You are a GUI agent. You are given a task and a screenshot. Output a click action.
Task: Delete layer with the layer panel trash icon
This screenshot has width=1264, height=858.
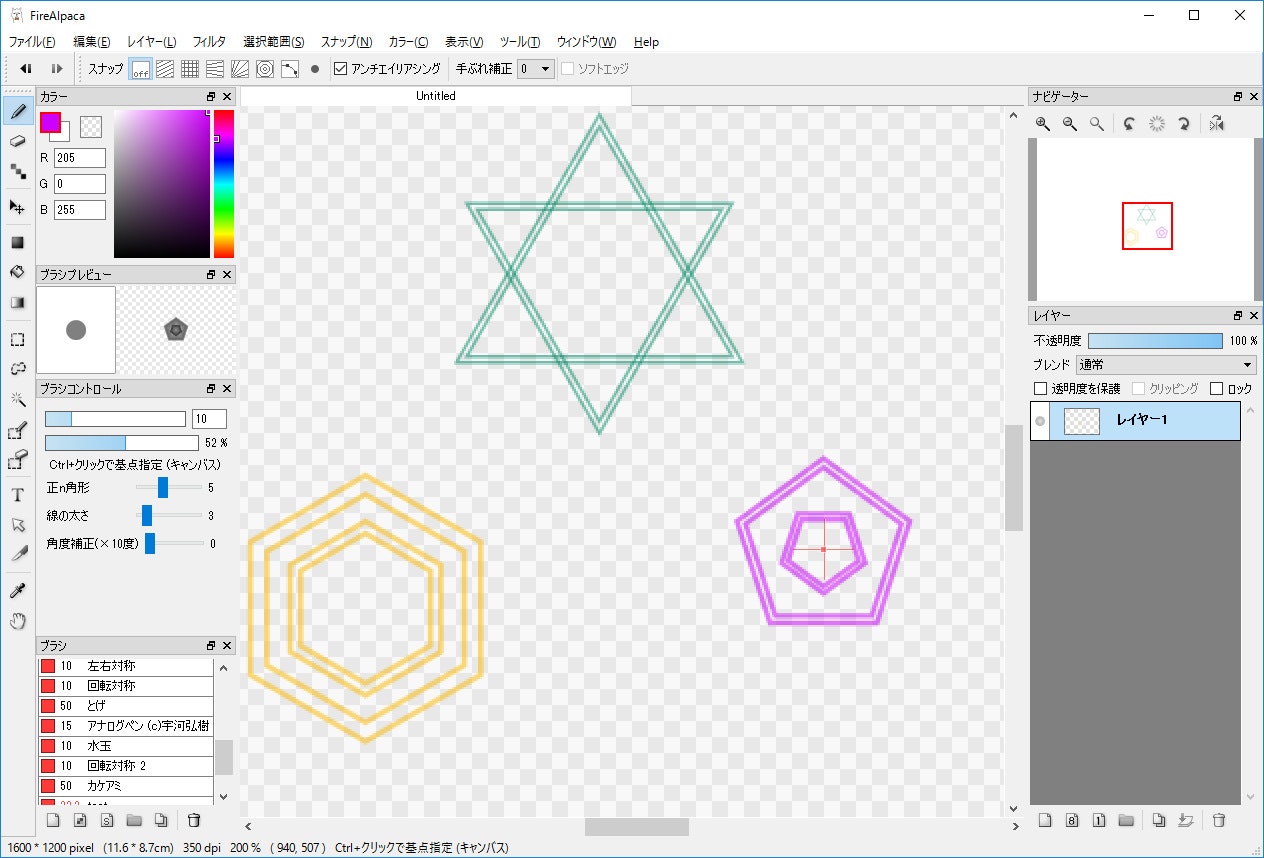point(1218,821)
